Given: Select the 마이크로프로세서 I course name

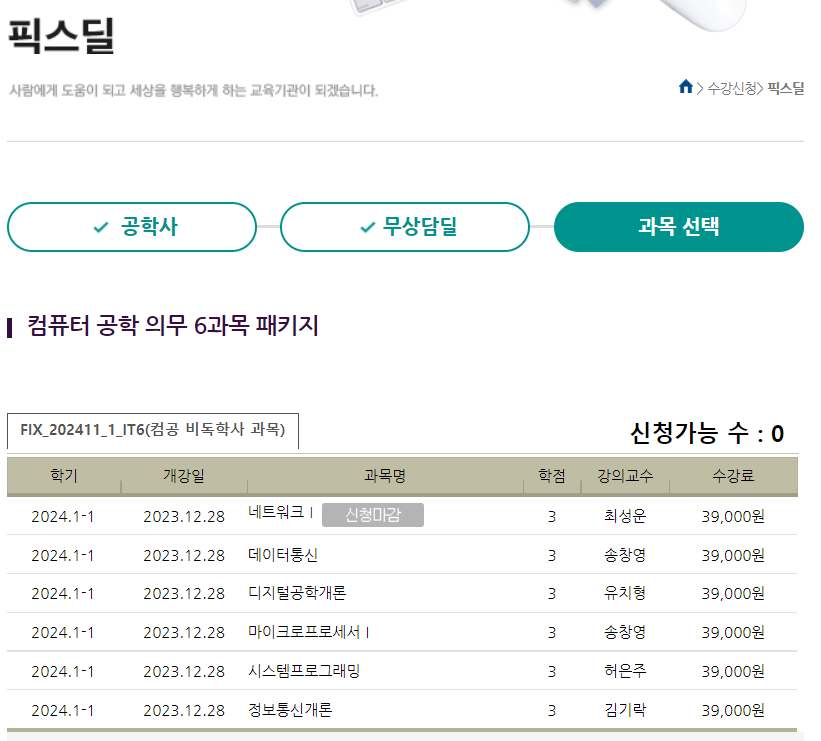Looking at the screenshot, I should (x=309, y=632).
